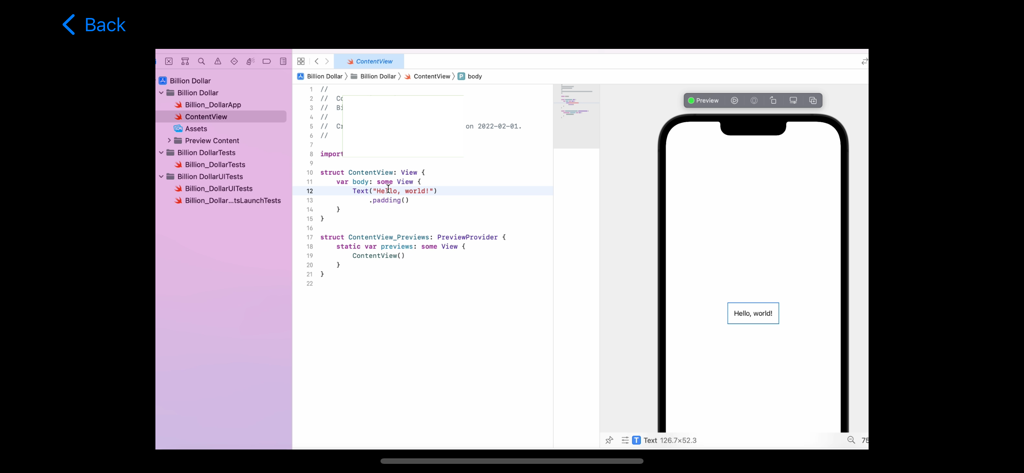Open the issue navigator warning icon

(x=217, y=61)
